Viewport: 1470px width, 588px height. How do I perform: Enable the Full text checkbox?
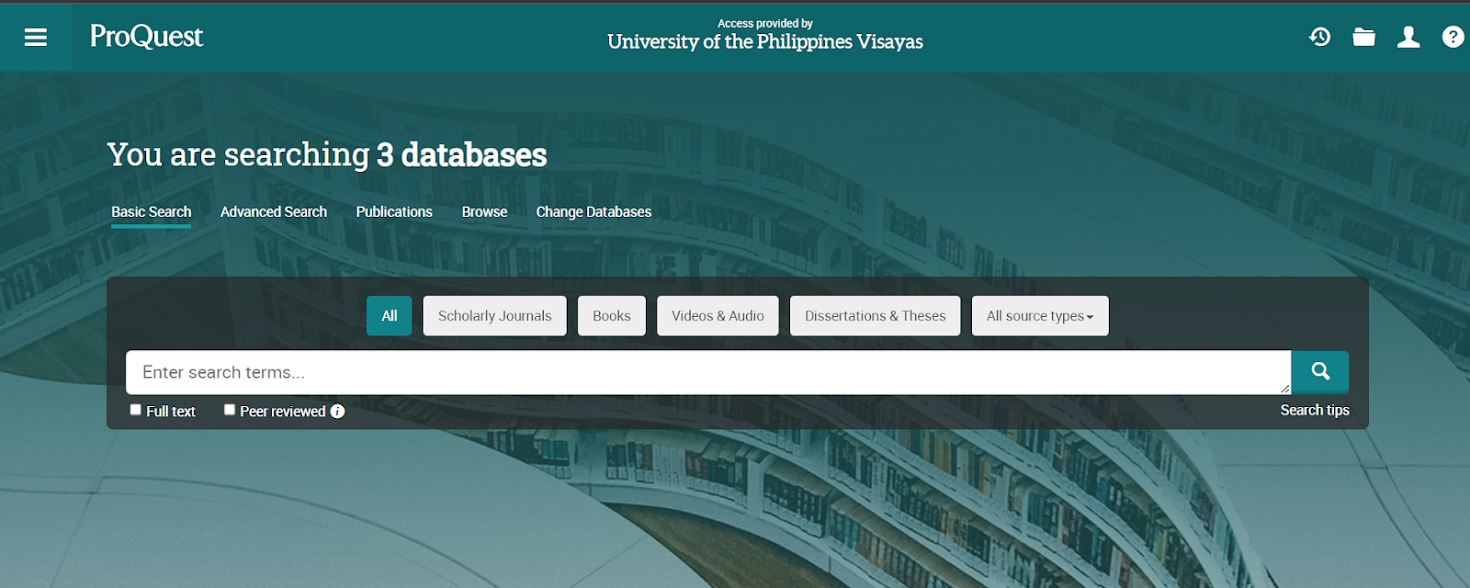pos(136,410)
